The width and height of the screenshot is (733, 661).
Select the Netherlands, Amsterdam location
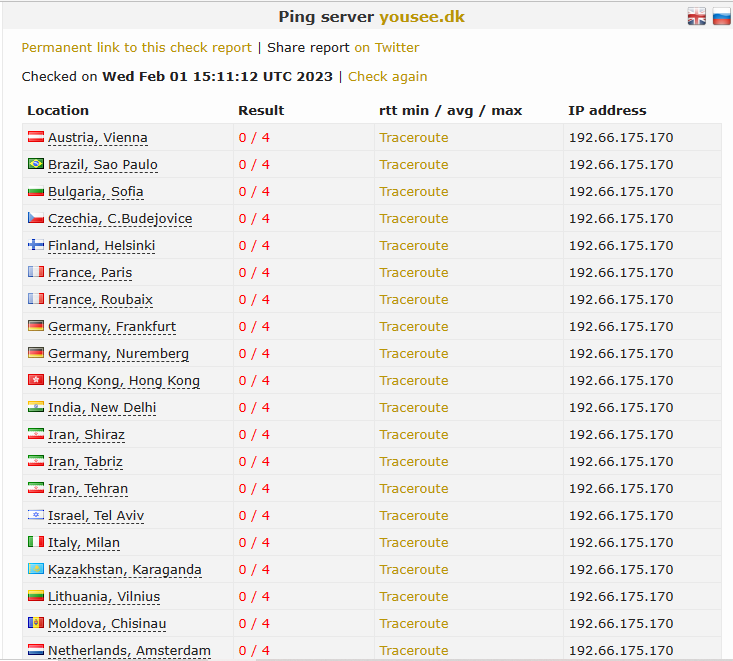pos(129,651)
